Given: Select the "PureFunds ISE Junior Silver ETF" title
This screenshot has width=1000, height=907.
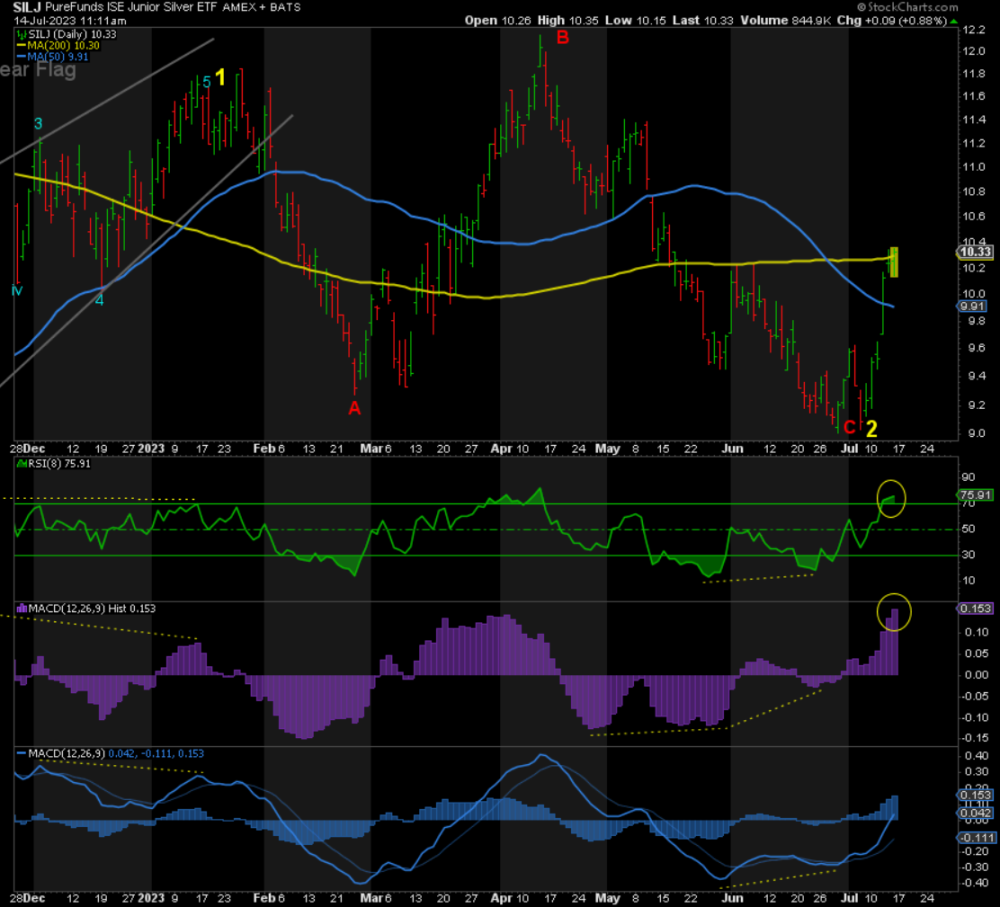Looking at the screenshot, I should 132,8.
